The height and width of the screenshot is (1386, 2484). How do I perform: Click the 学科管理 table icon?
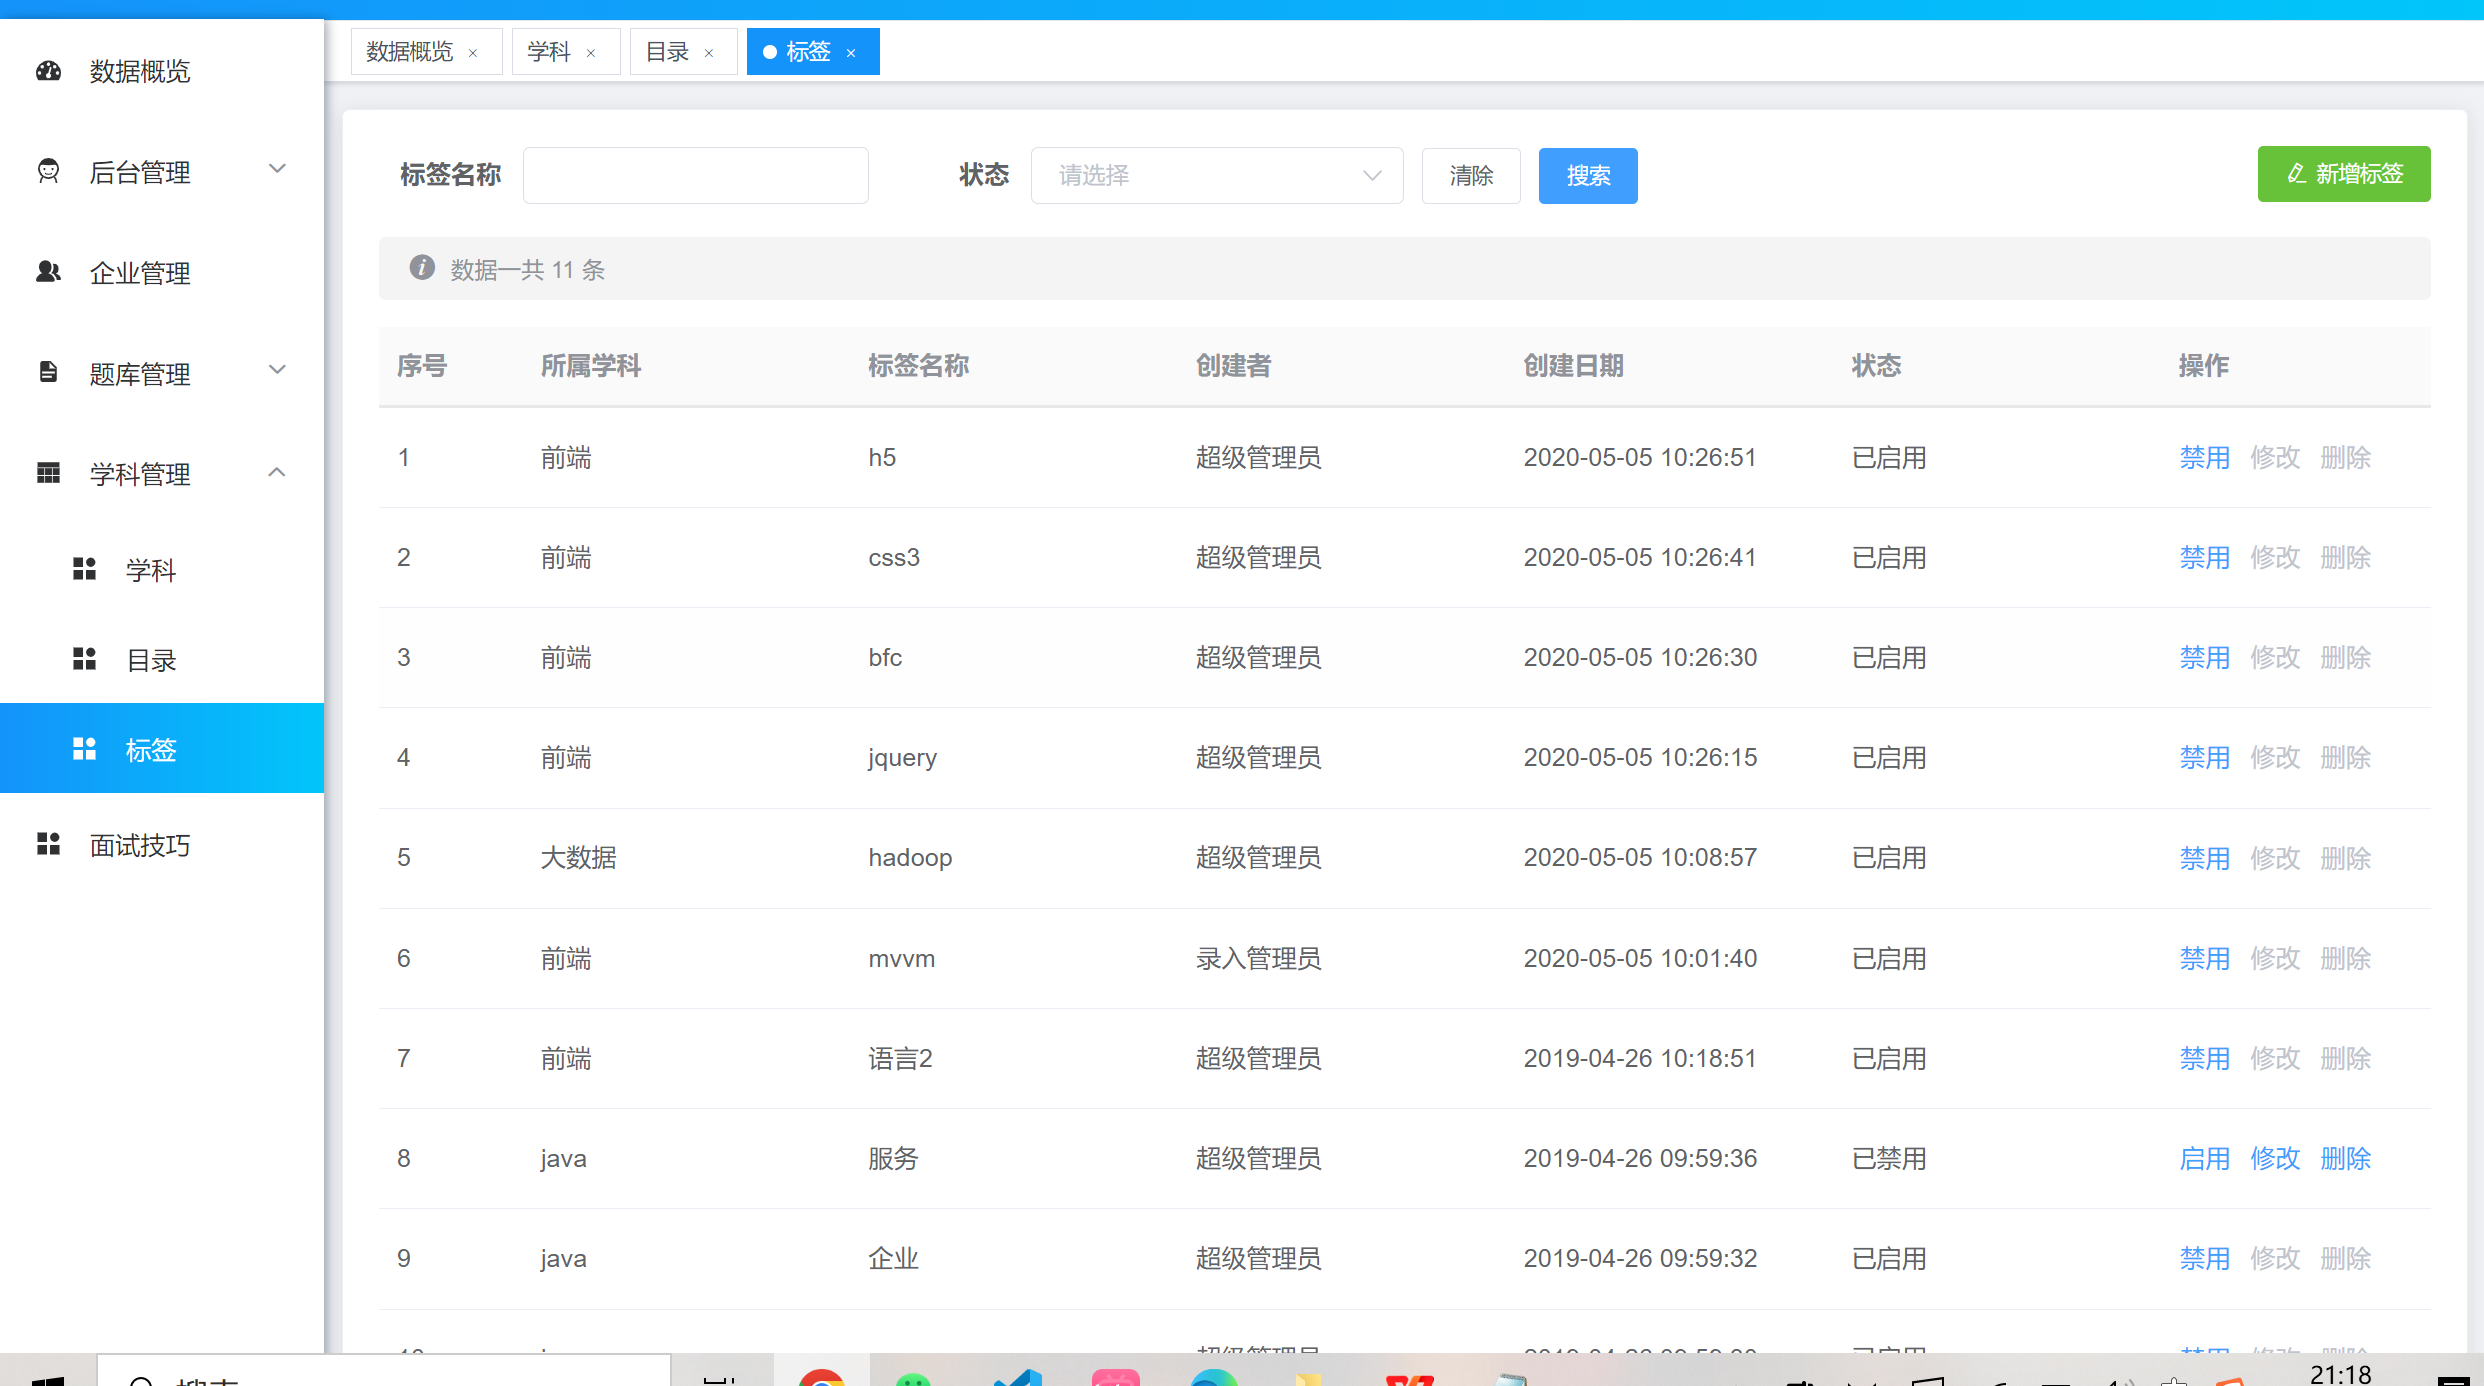pos(48,473)
